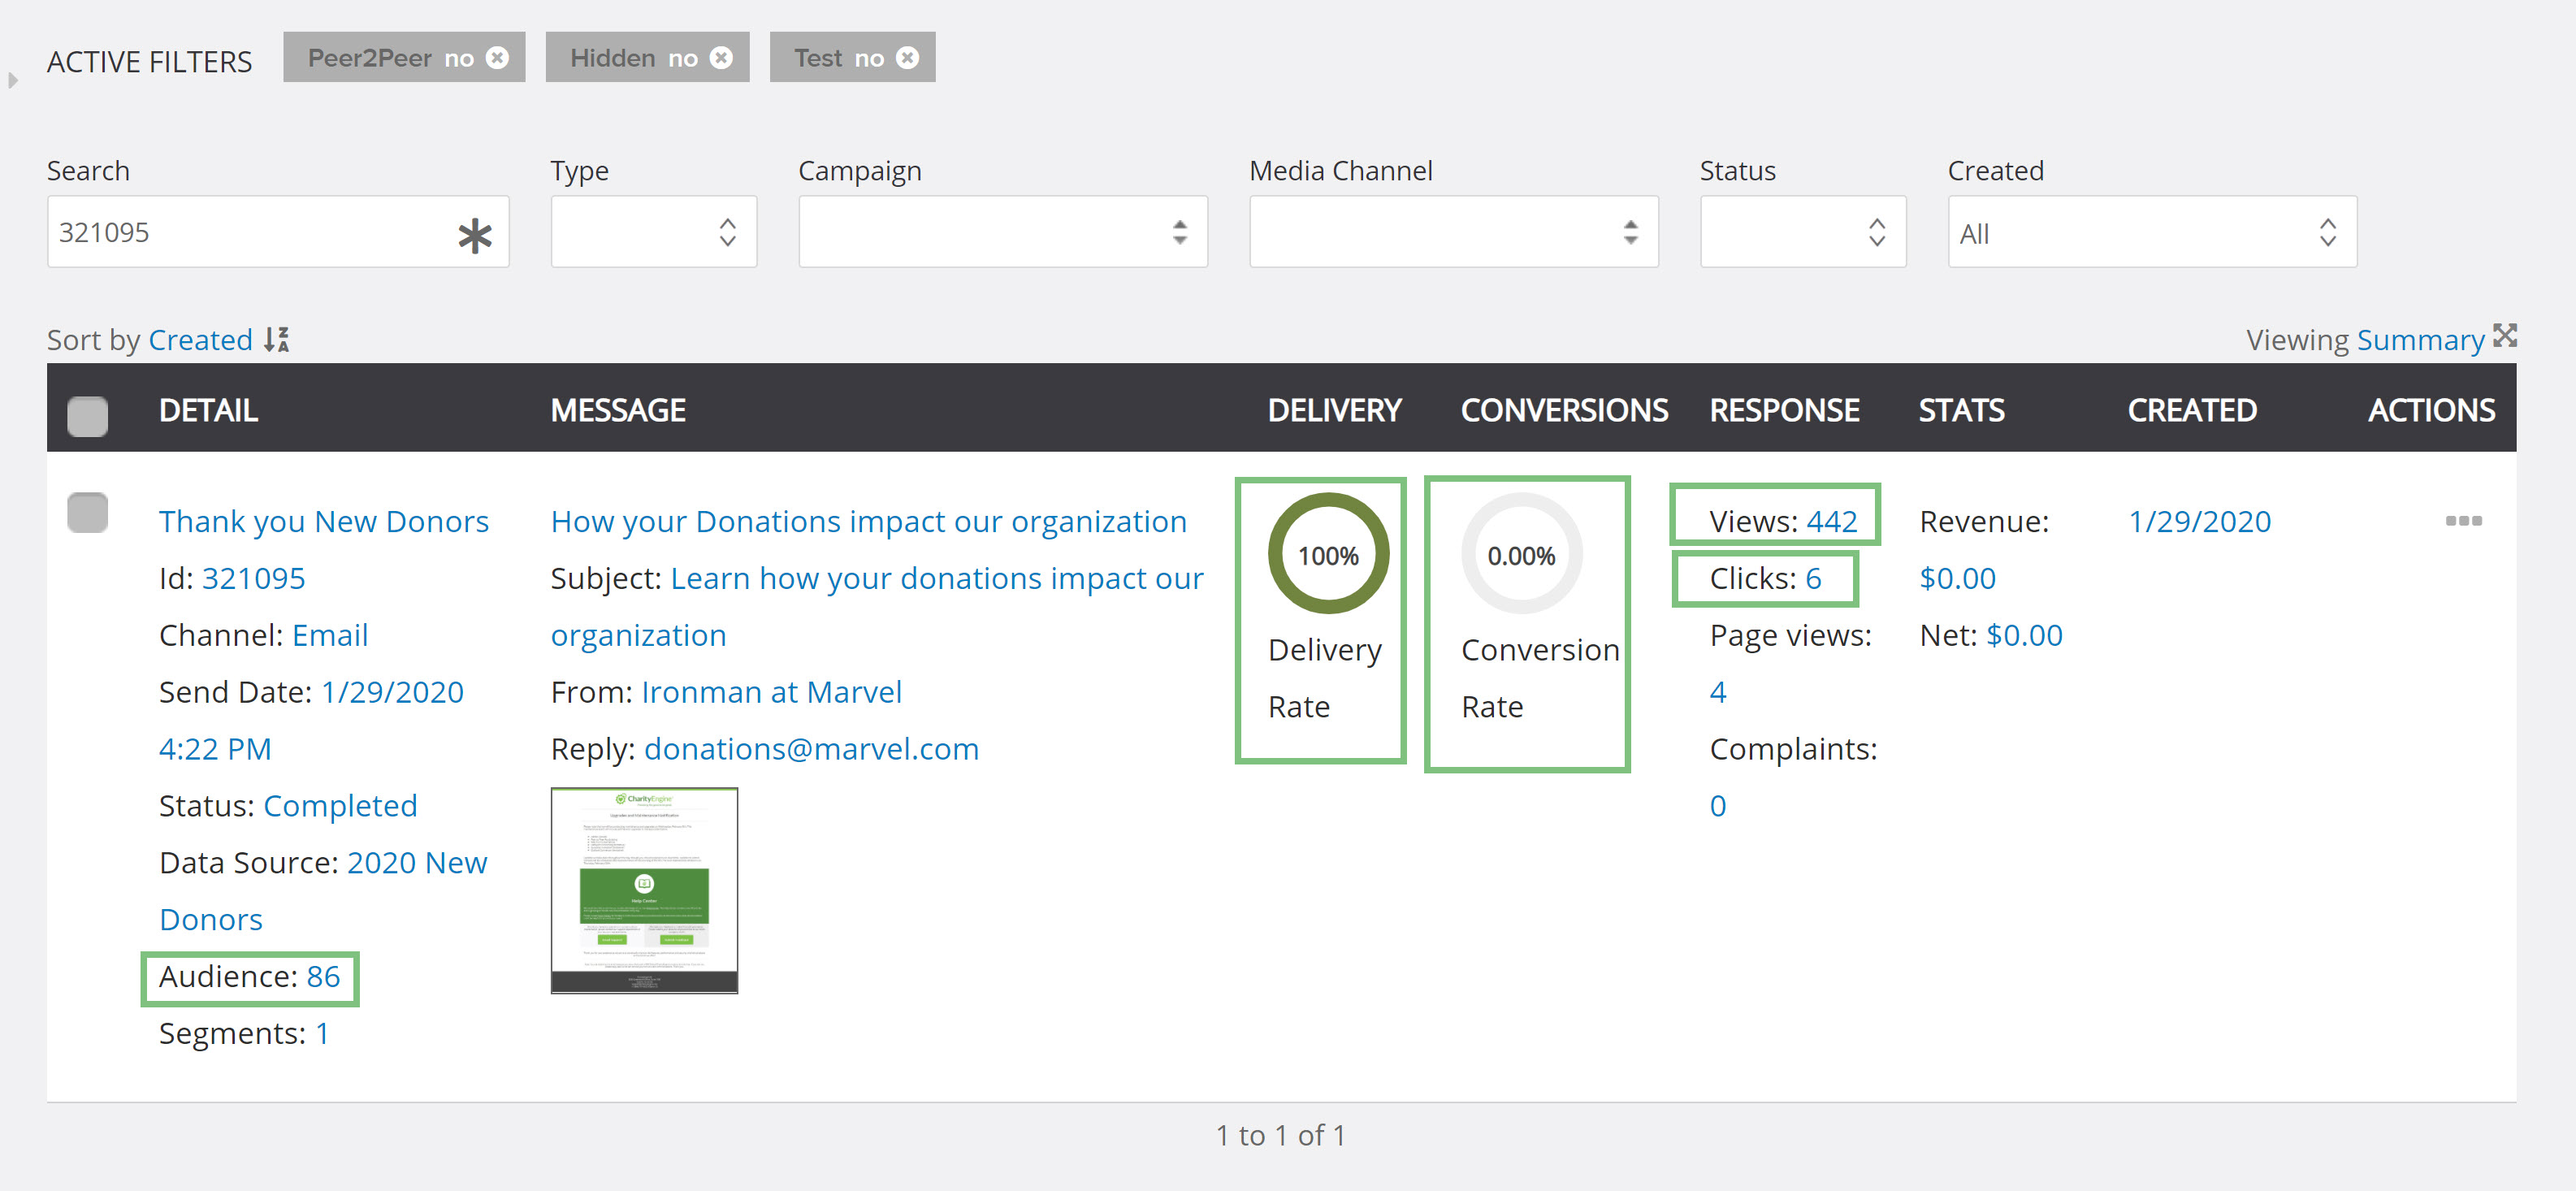Open the Campaign dropdown
2576x1191 pixels.
point(1003,232)
